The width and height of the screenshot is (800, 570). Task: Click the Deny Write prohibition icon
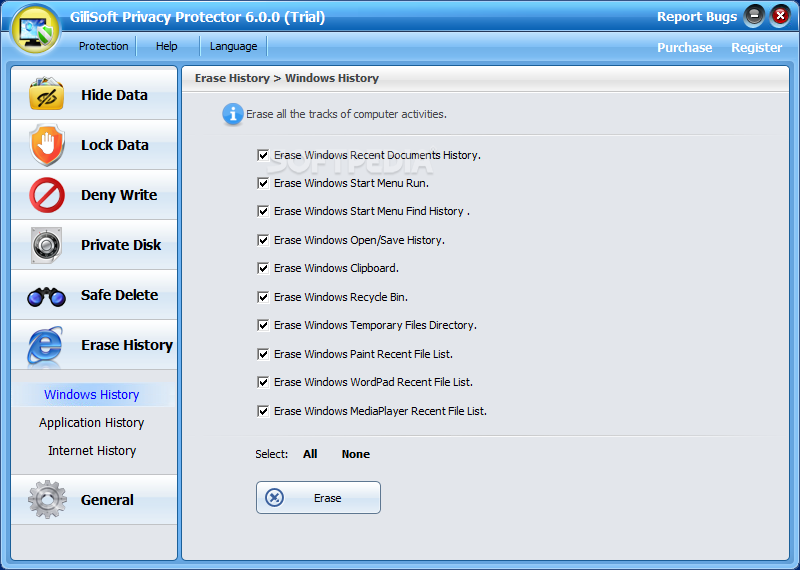coord(47,195)
